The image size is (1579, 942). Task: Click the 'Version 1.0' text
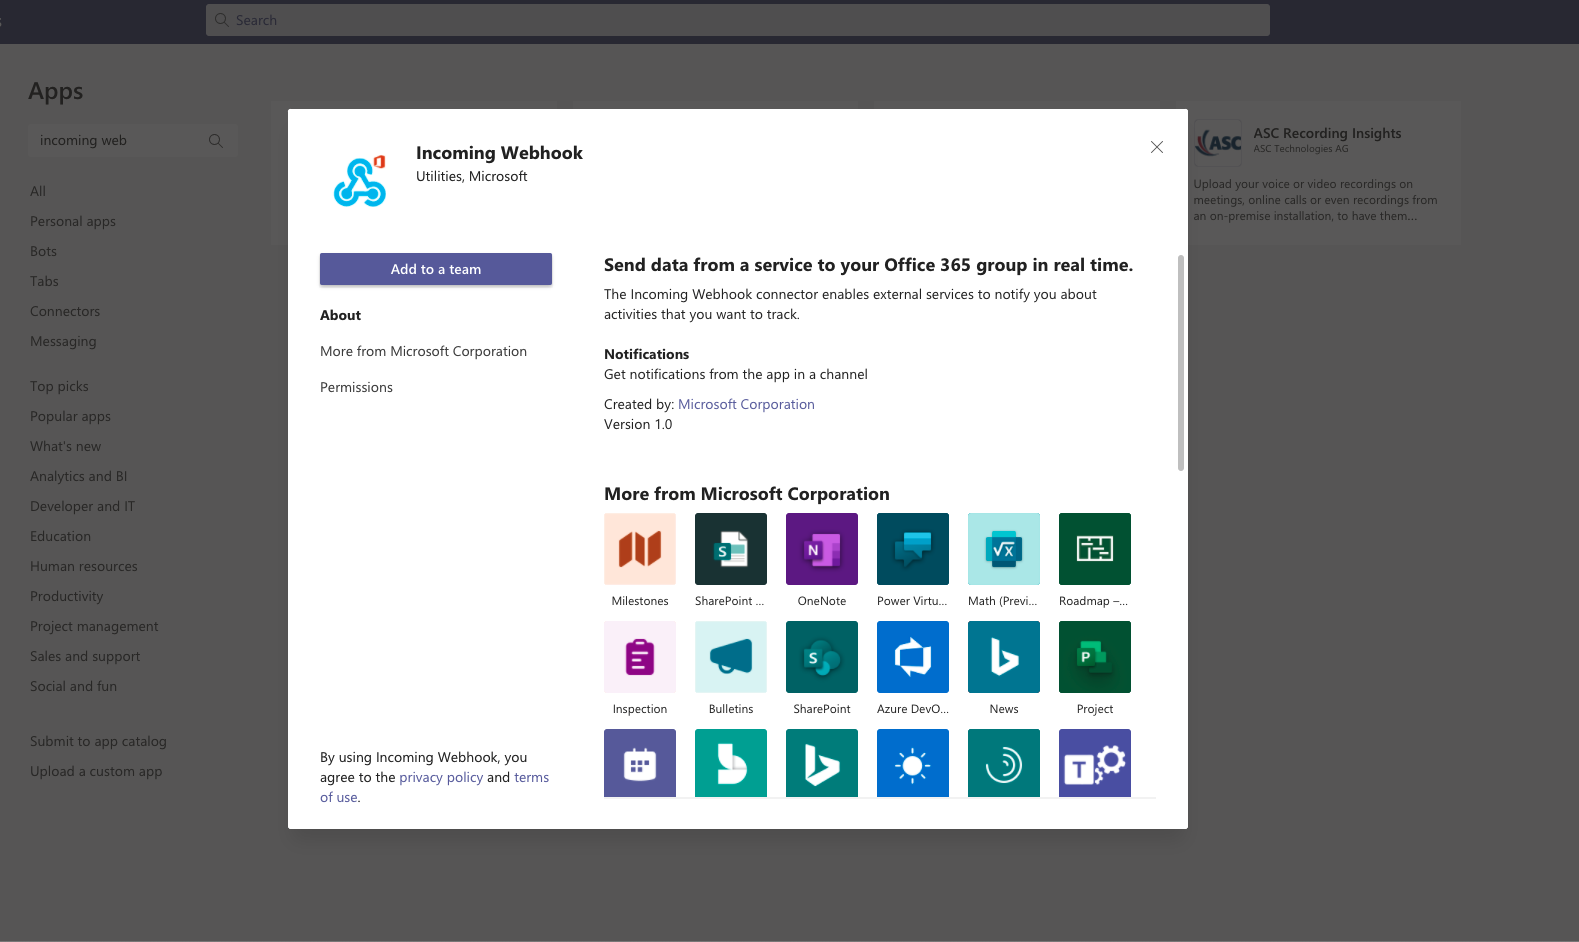point(638,424)
